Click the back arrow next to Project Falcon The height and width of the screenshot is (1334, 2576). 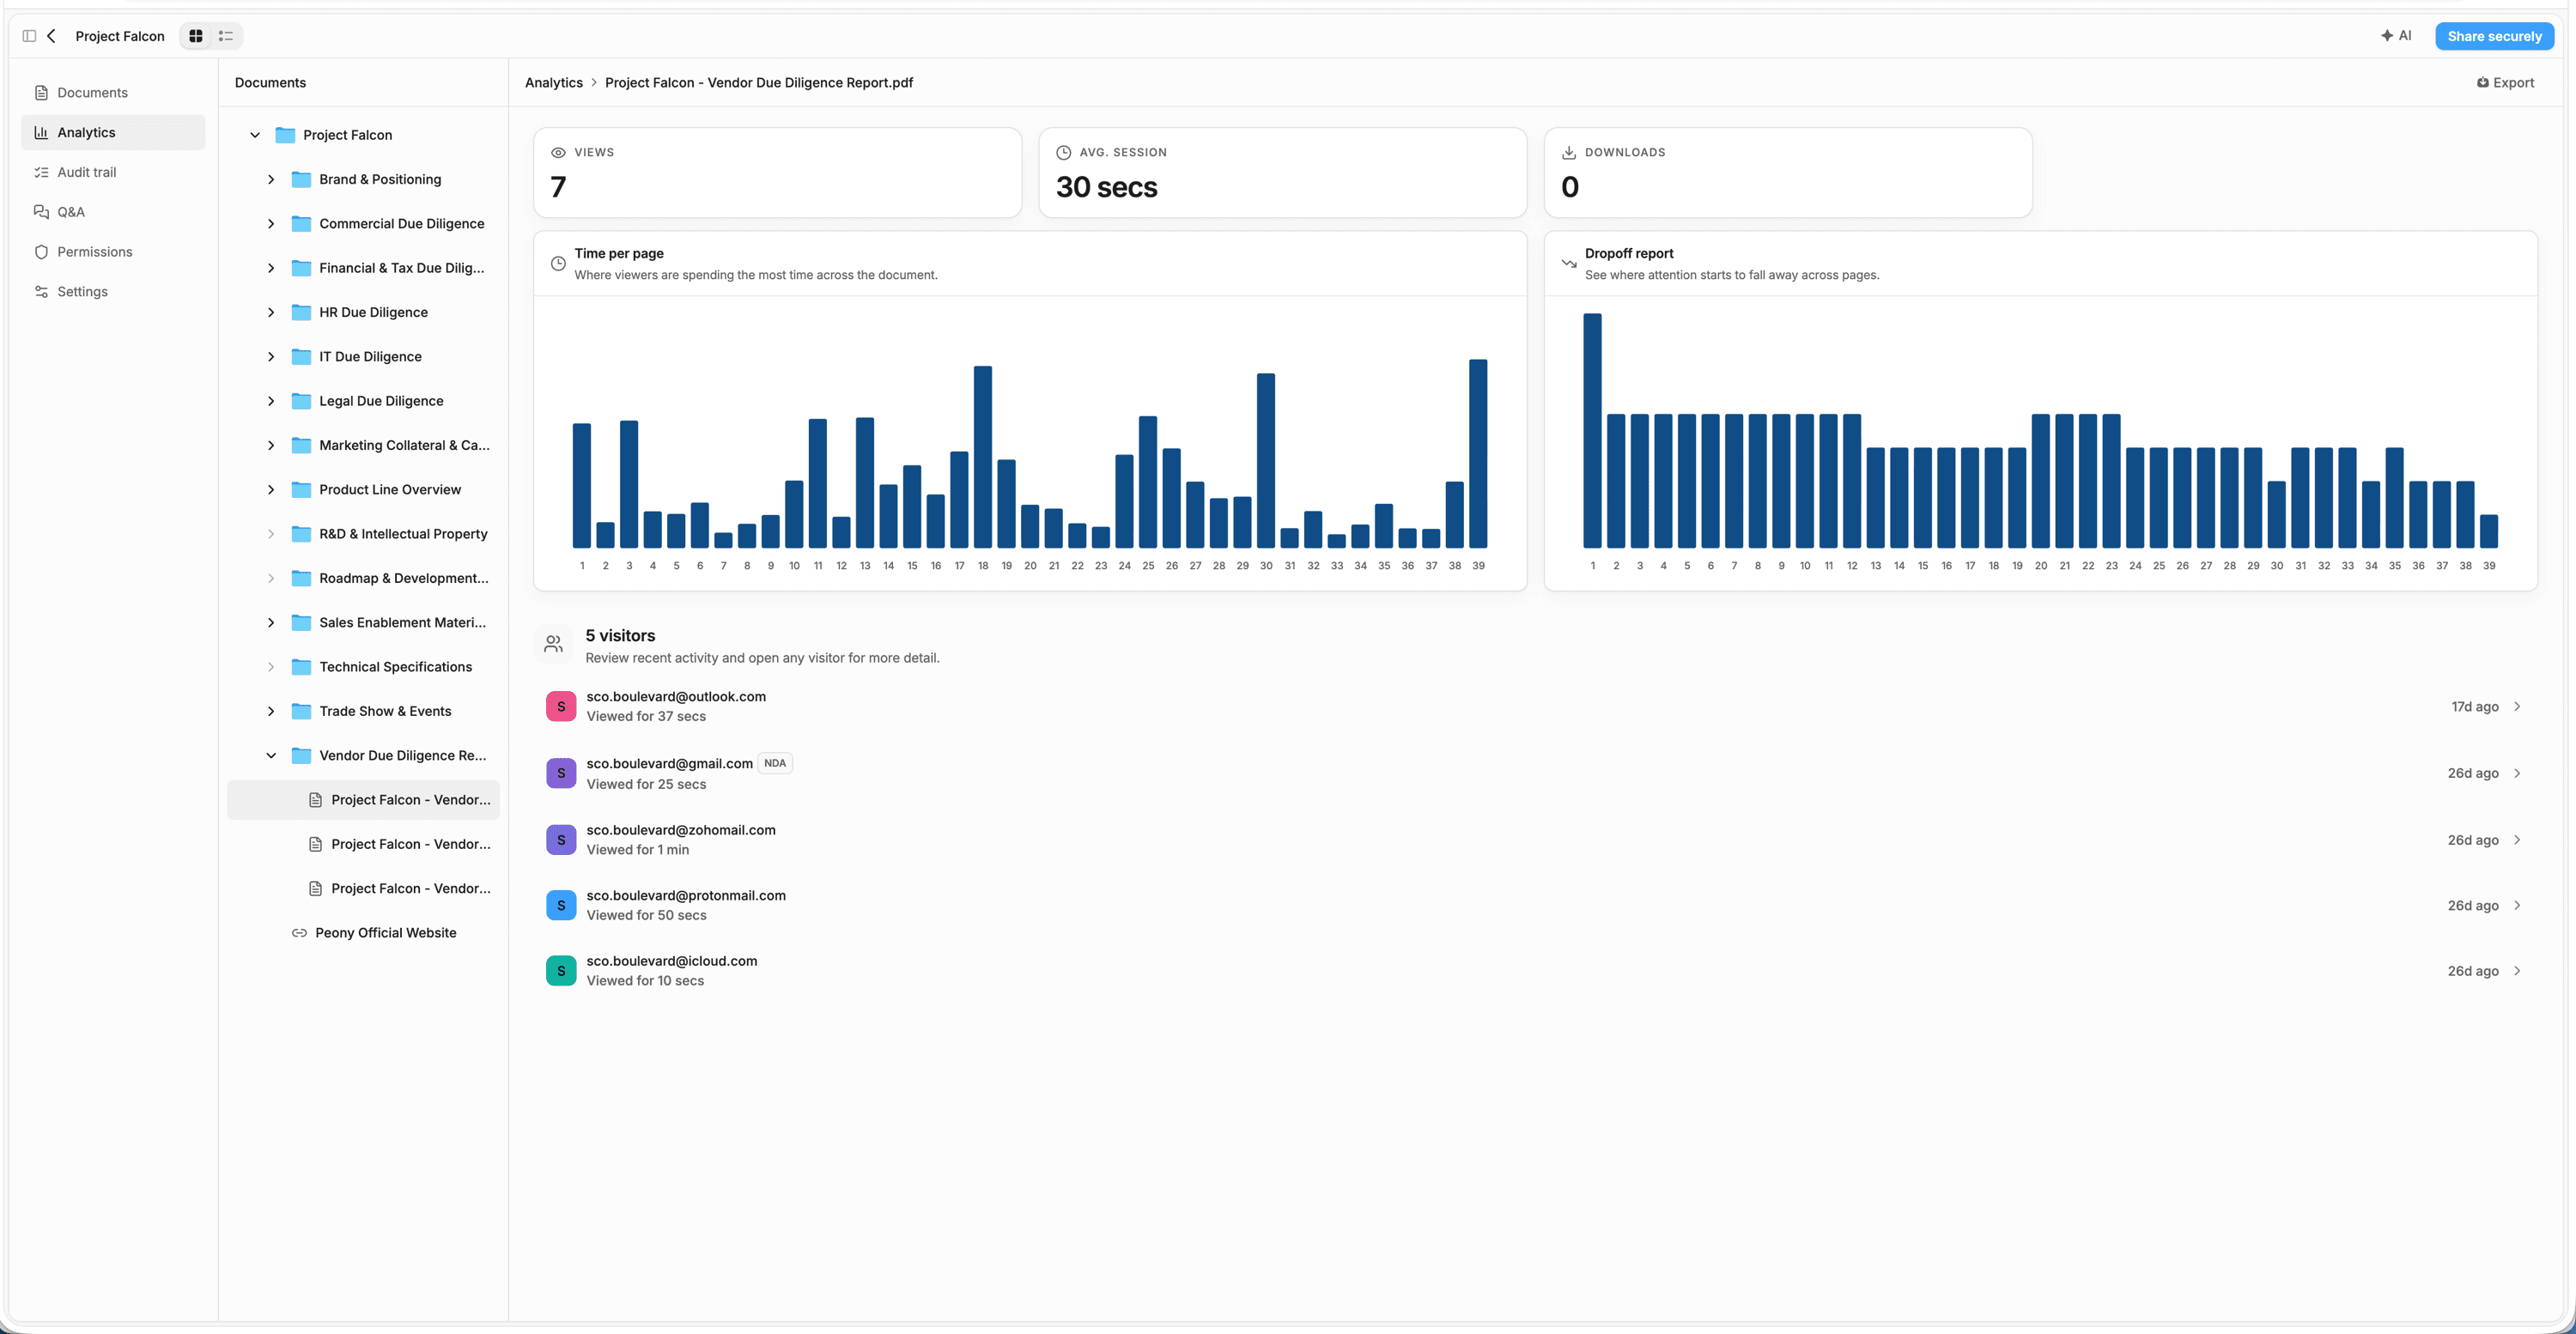click(52, 36)
